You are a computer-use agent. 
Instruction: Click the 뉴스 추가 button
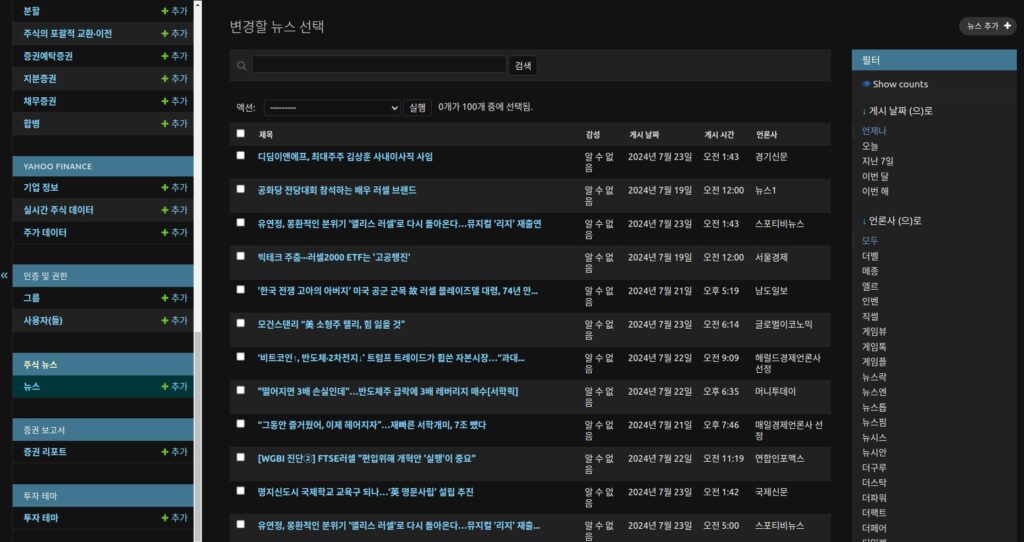pos(988,26)
